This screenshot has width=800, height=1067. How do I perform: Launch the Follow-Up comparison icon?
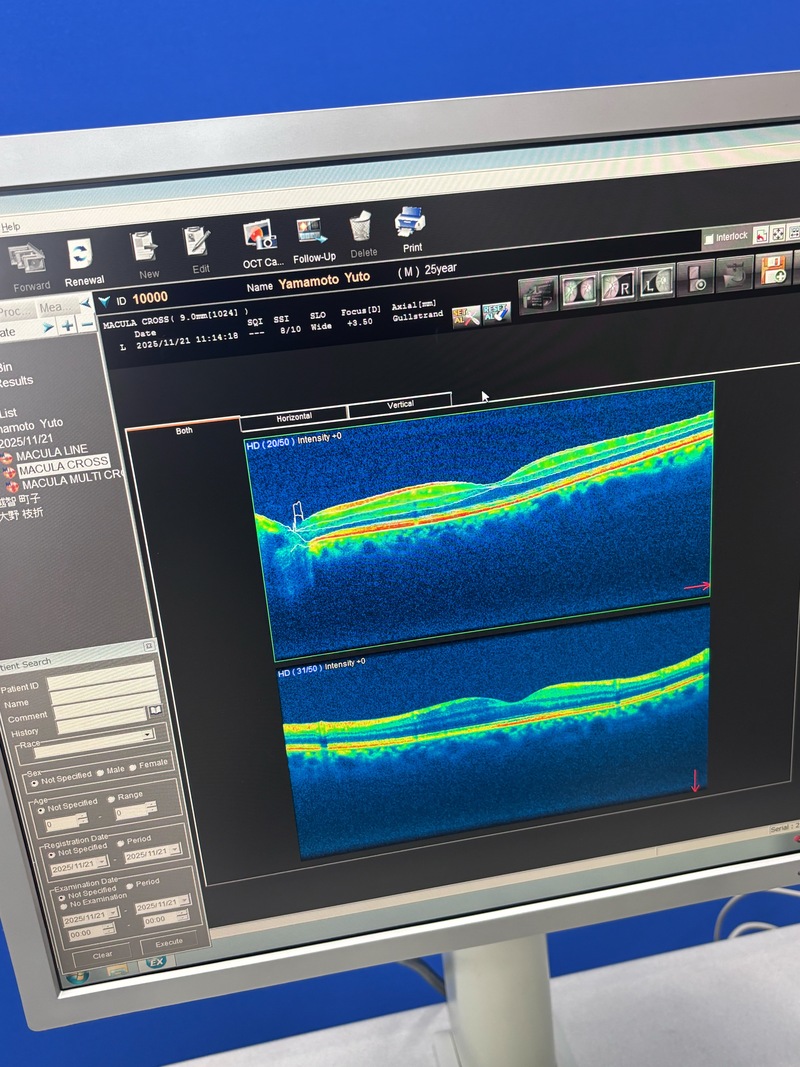tap(313, 234)
